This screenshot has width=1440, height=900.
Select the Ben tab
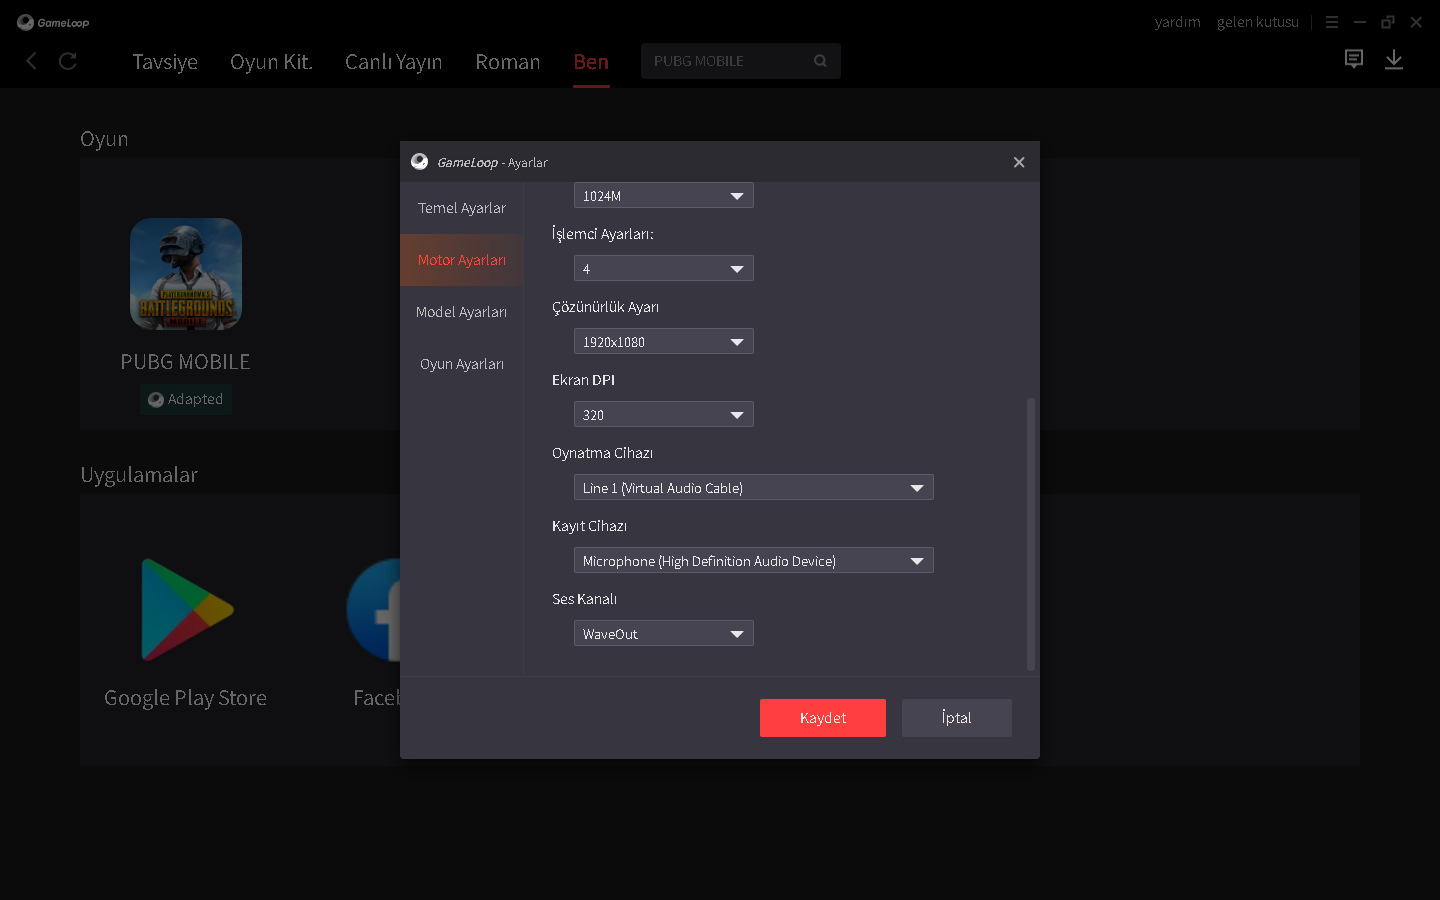point(591,62)
